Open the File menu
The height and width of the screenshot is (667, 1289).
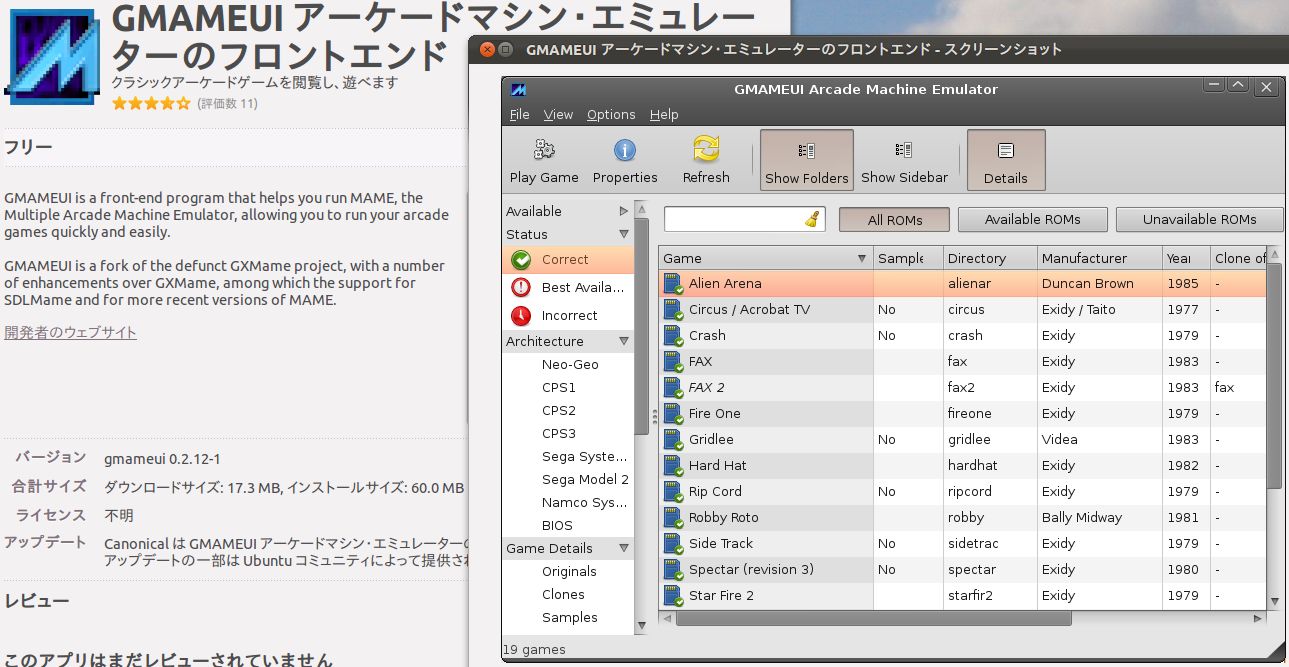[519, 115]
